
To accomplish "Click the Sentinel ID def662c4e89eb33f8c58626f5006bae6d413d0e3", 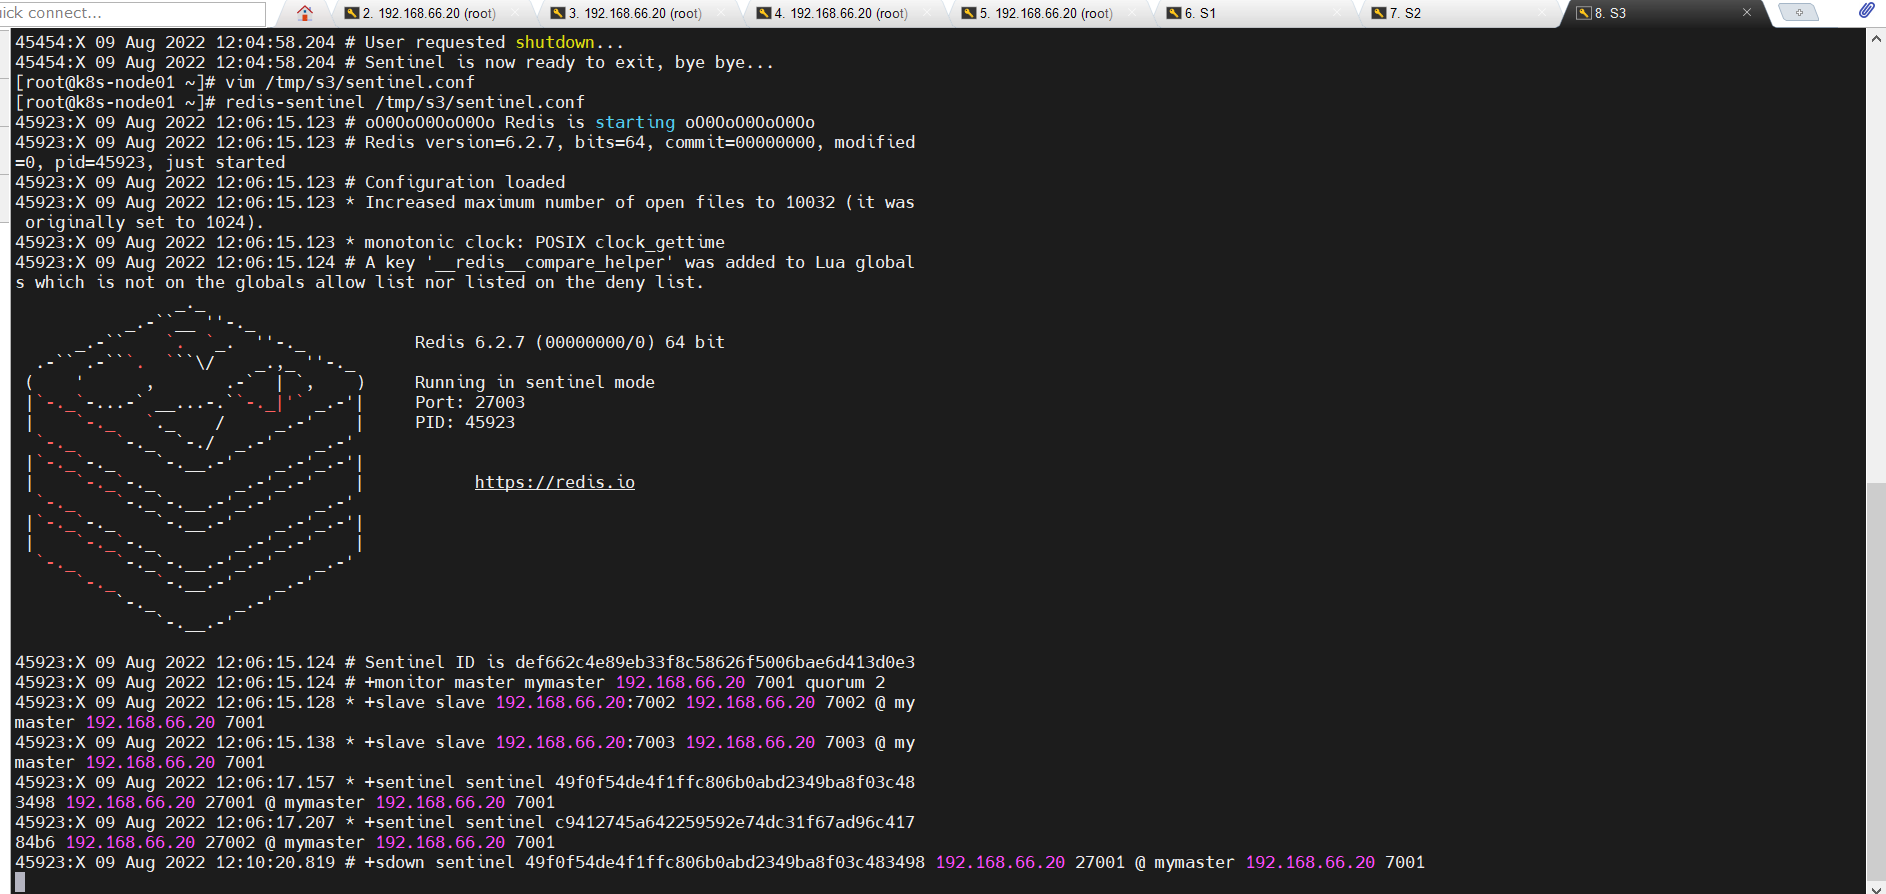I will click(715, 662).
